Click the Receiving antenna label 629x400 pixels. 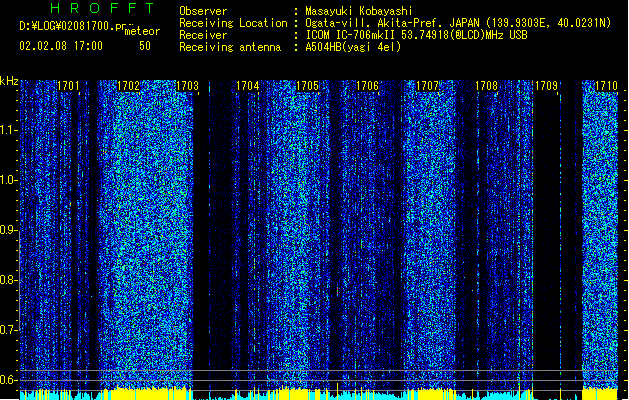(x=230, y=47)
